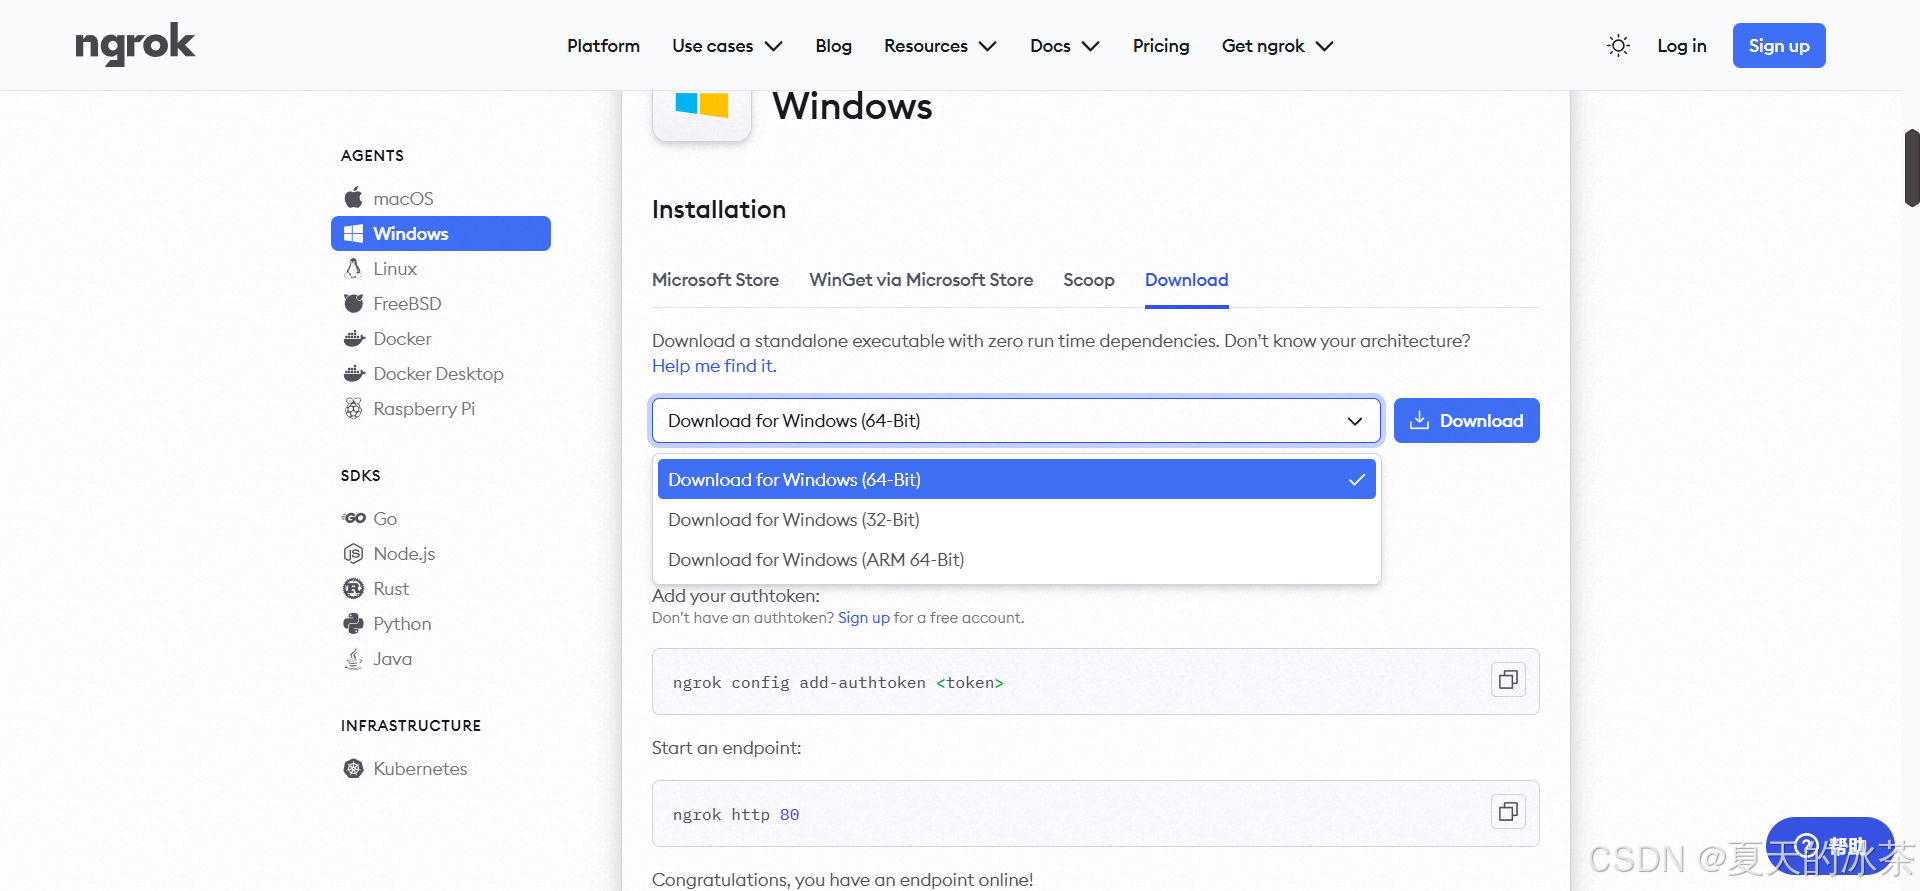1920x891 pixels.
Task: Click the ngrok http 80 code text
Action: click(736, 814)
